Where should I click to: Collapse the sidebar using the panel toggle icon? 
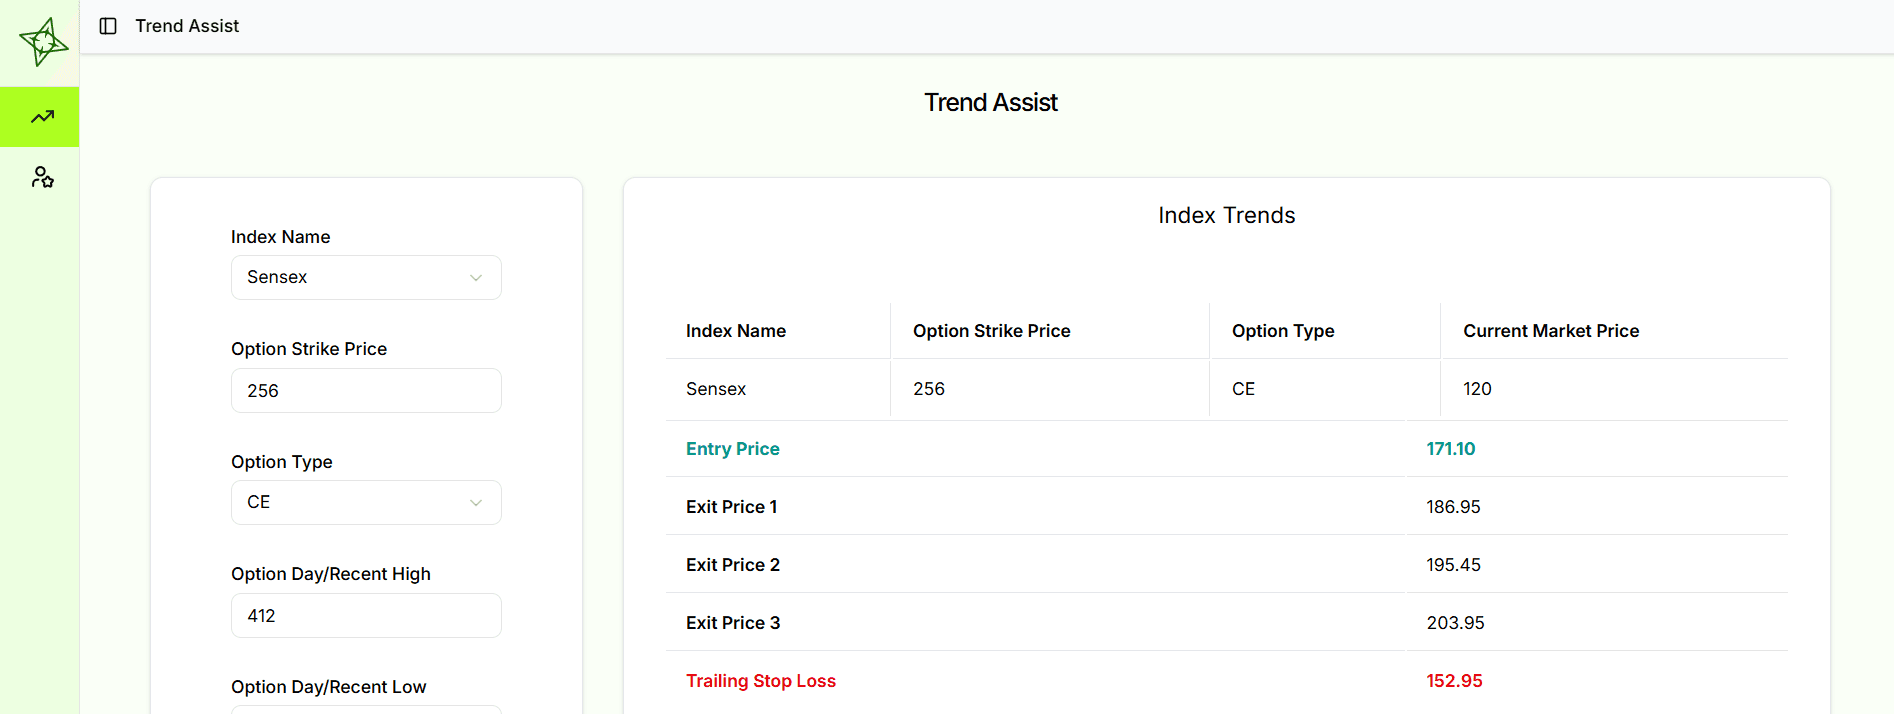(107, 26)
